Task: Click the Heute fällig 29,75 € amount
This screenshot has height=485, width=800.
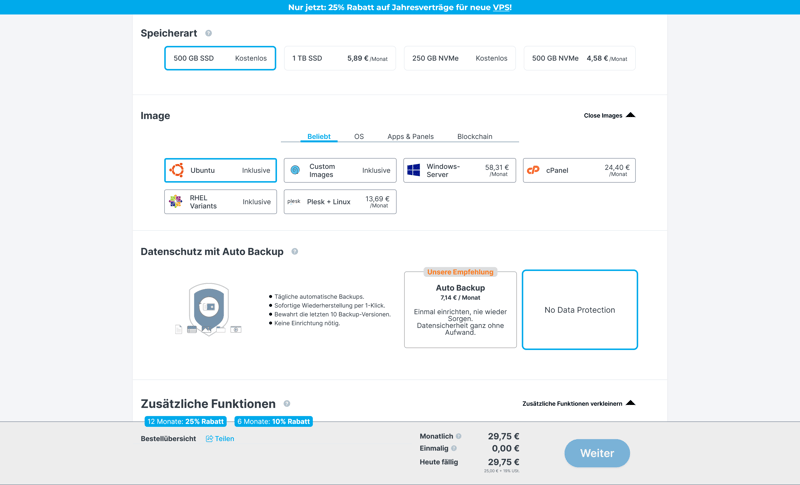Action: click(504, 462)
